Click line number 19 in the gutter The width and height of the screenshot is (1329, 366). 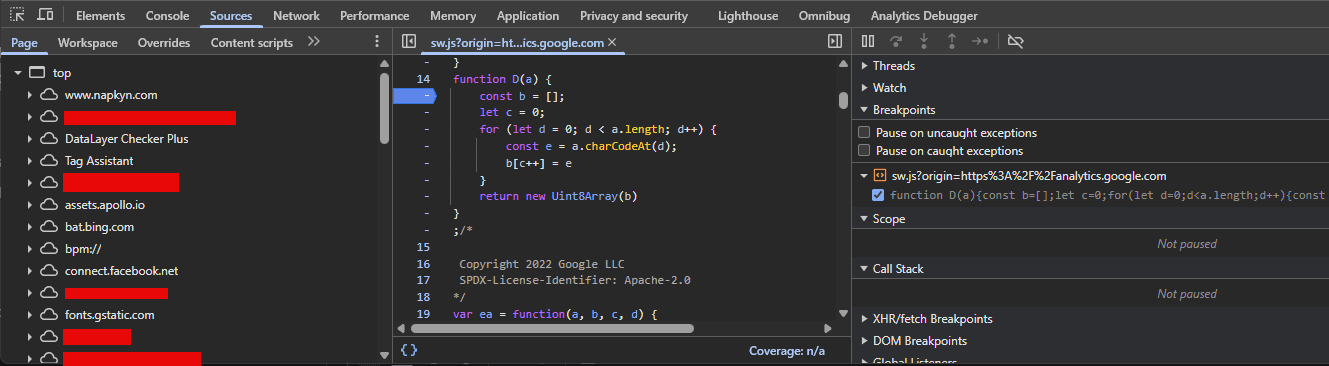click(423, 315)
